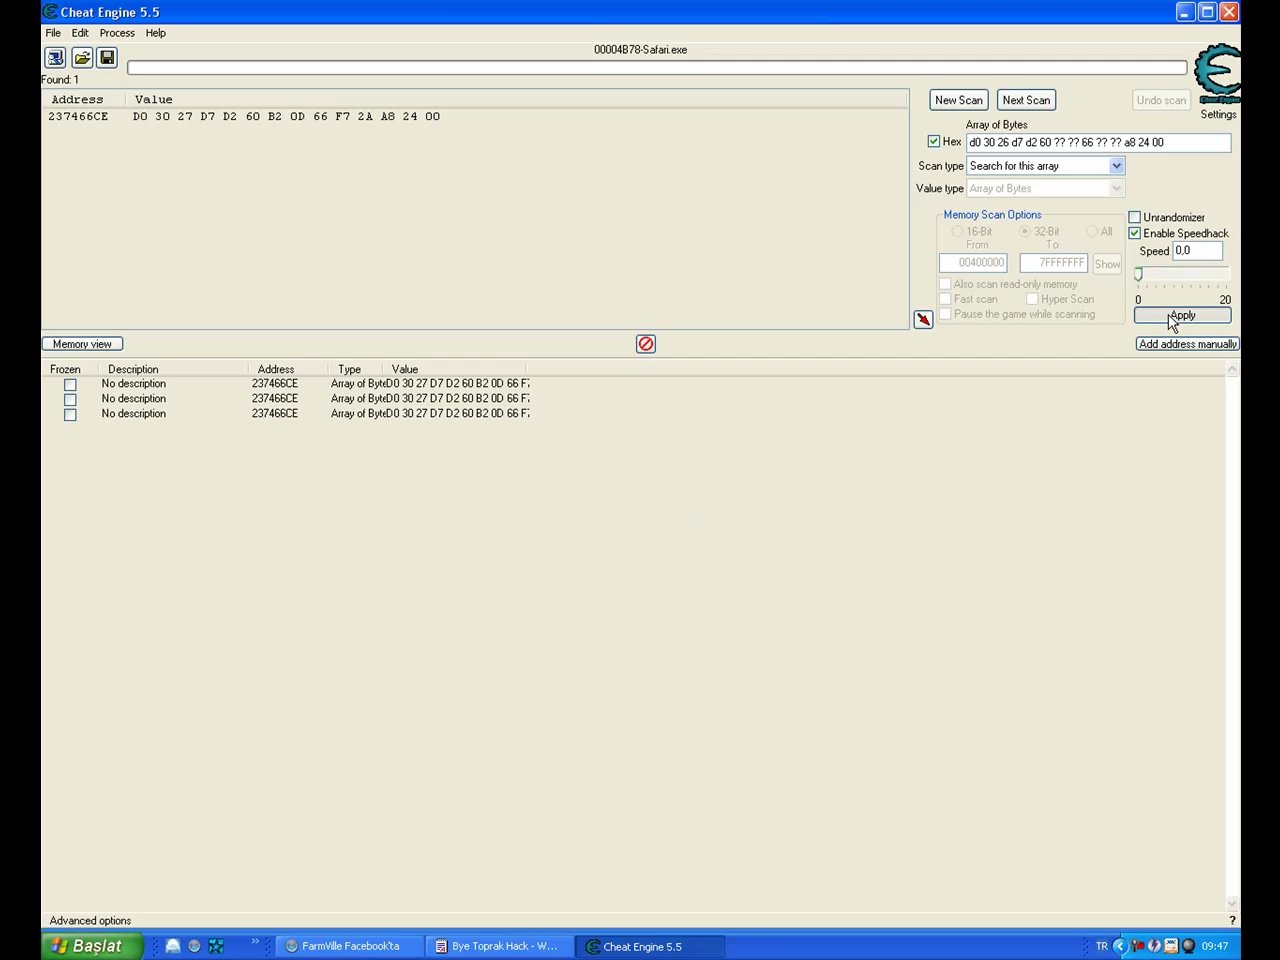The width and height of the screenshot is (1280, 960).
Task: Select the second No description row
Action: click(x=134, y=399)
